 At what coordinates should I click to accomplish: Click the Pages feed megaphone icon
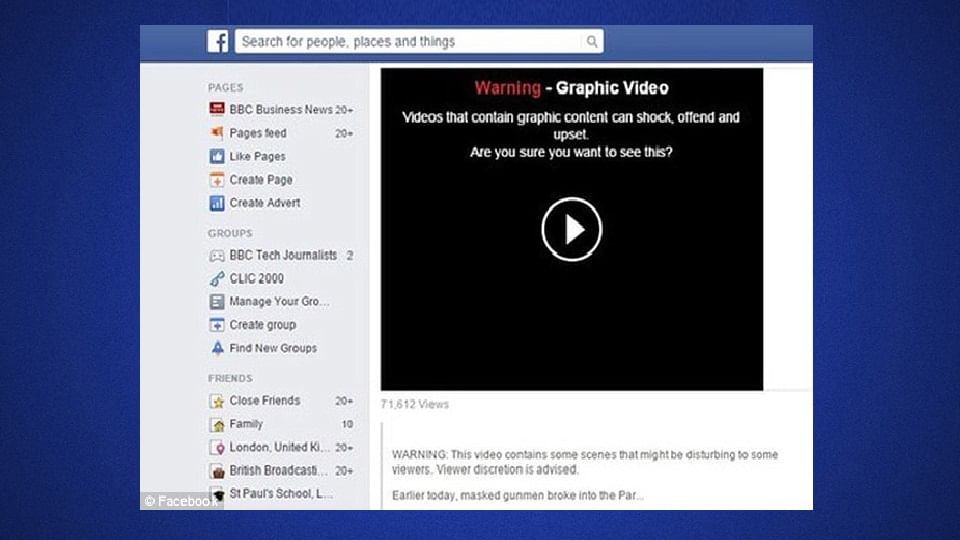pos(217,132)
